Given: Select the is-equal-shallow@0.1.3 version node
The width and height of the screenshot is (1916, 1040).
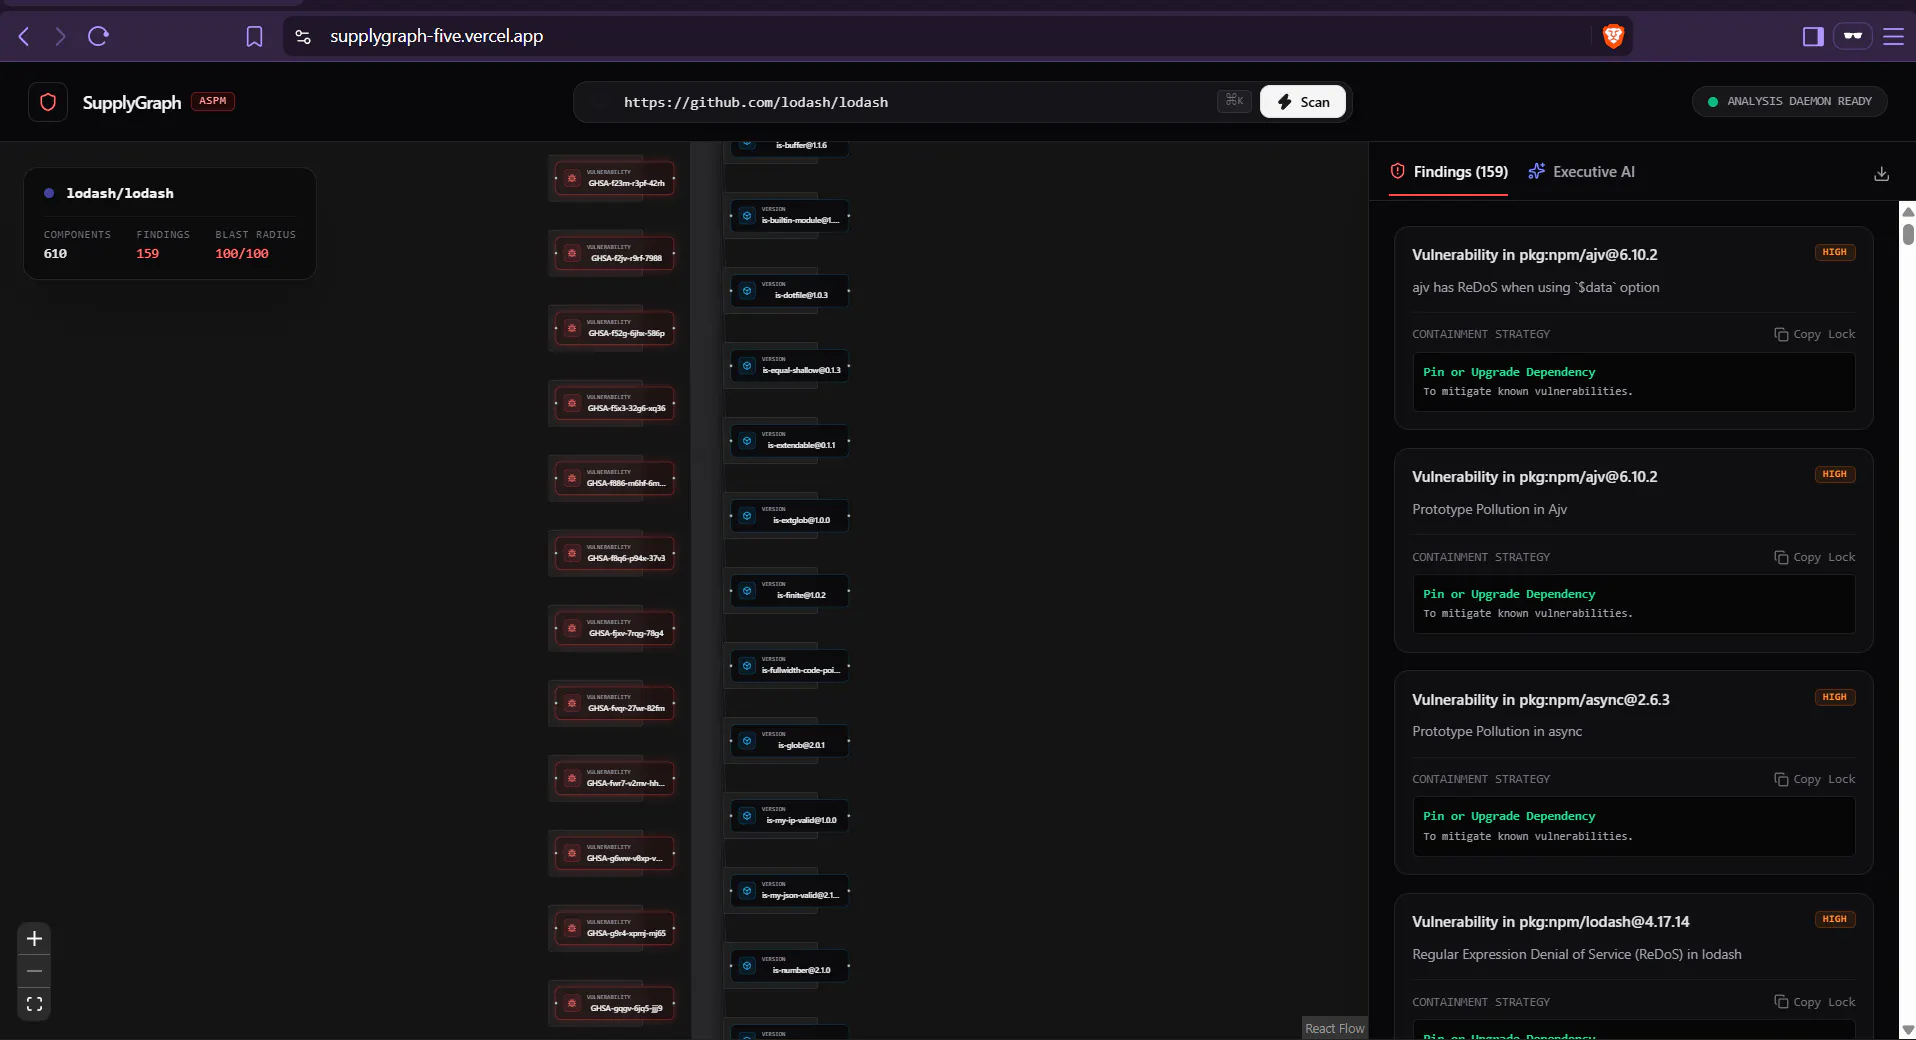Looking at the screenshot, I should point(790,366).
